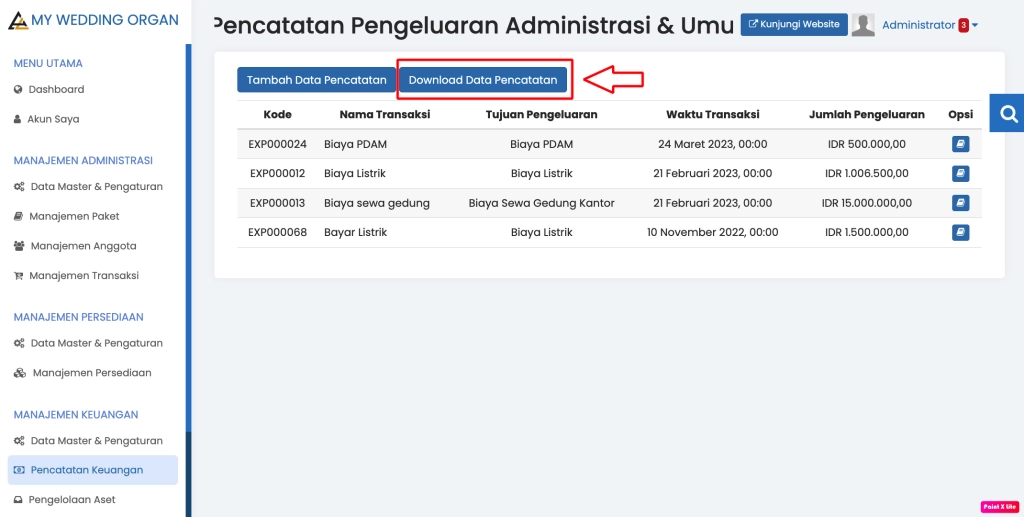Open options icon for EXP000068 row
Screen dimensions: 1024x517
(x=960, y=232)
